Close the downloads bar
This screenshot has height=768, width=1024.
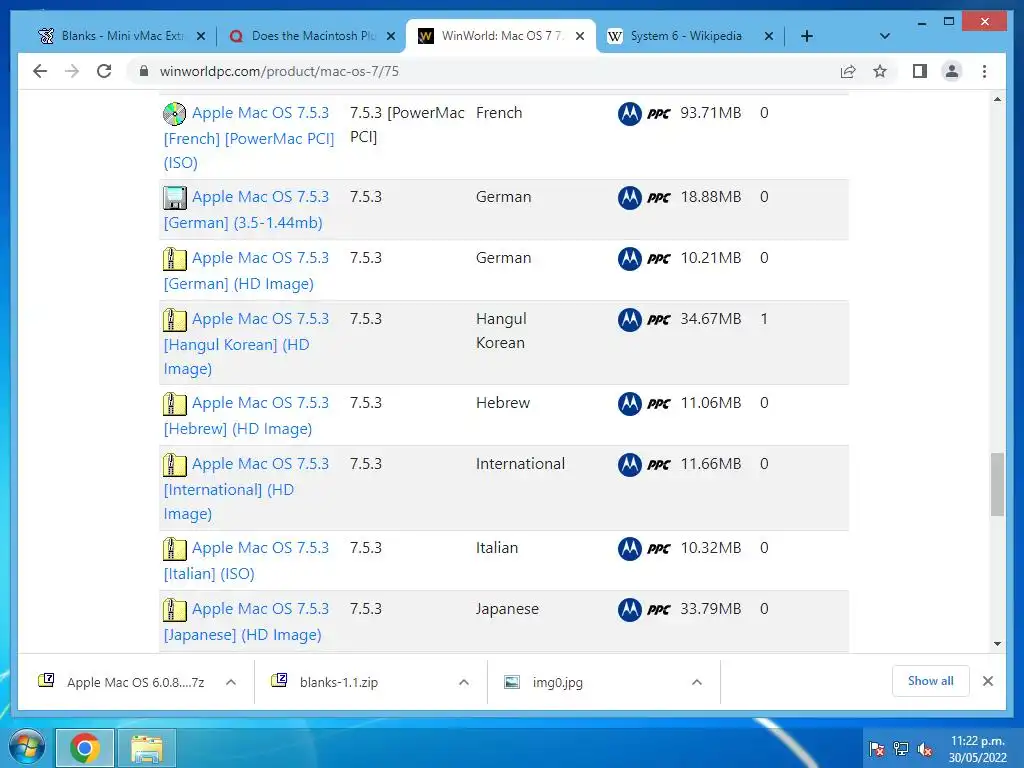coord(987,681)
